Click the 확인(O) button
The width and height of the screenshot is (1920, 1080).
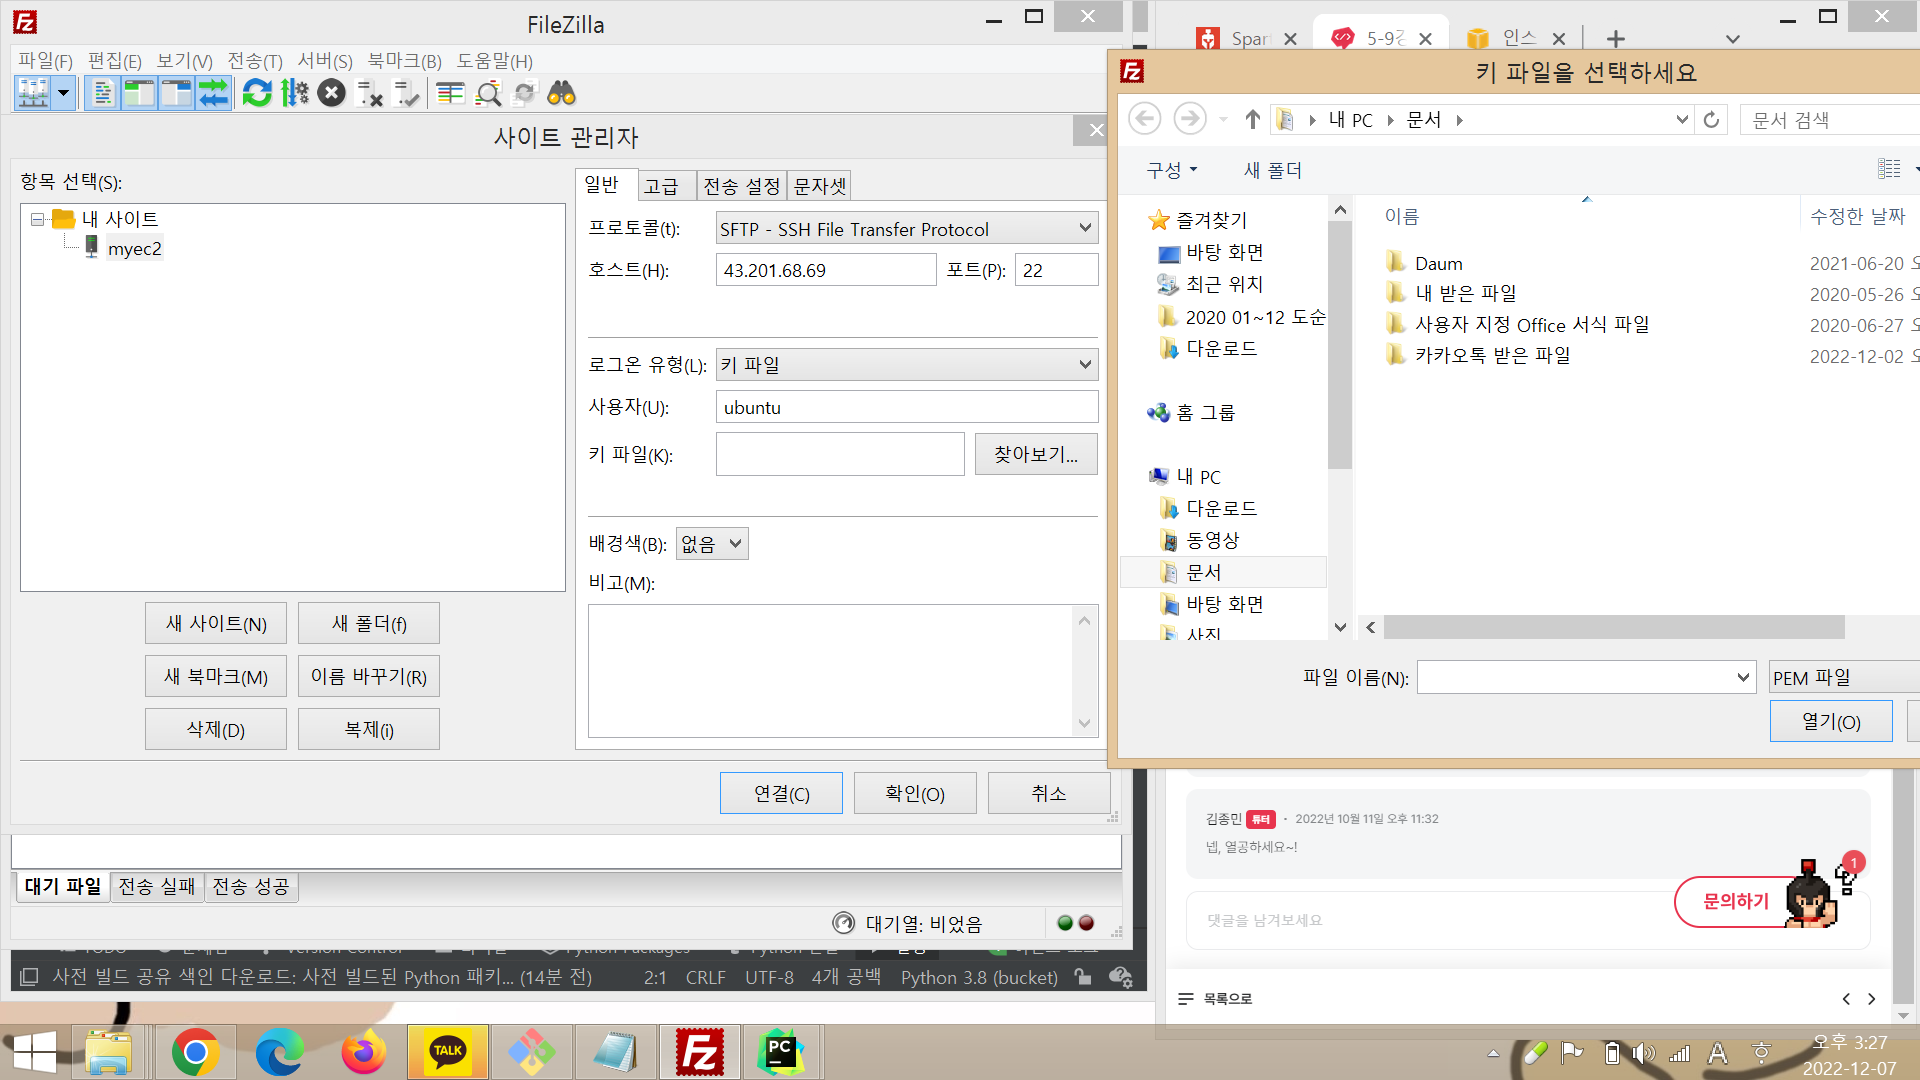click(x=915, y=794)
